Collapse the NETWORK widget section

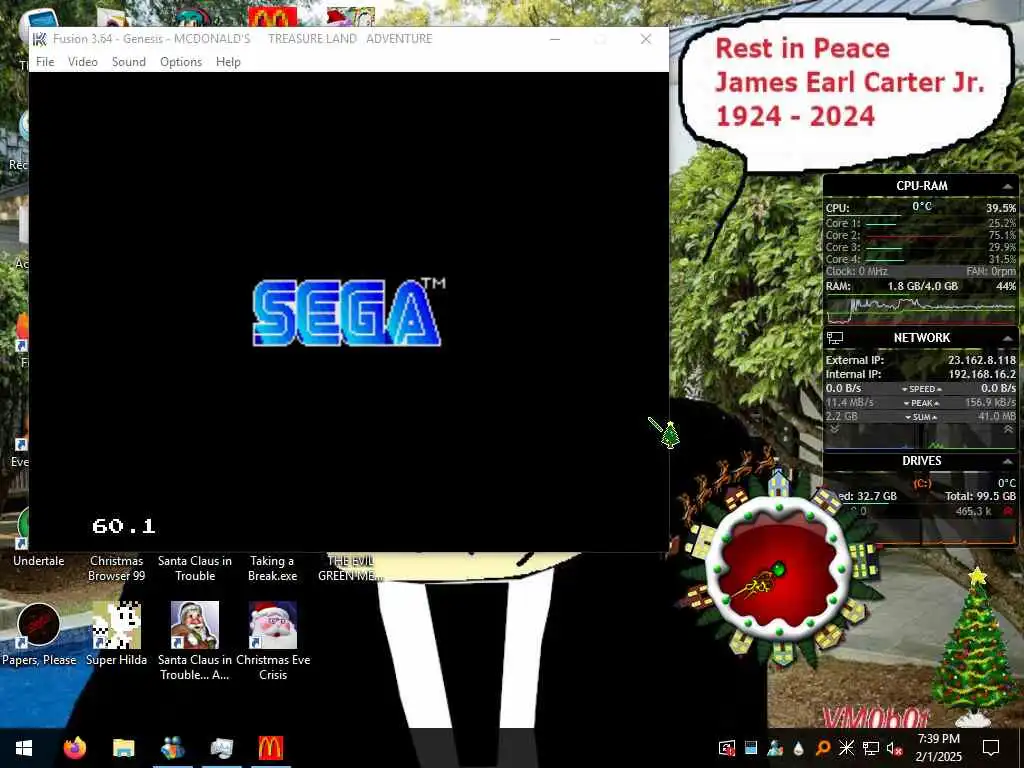click(x=1008, y=338)
